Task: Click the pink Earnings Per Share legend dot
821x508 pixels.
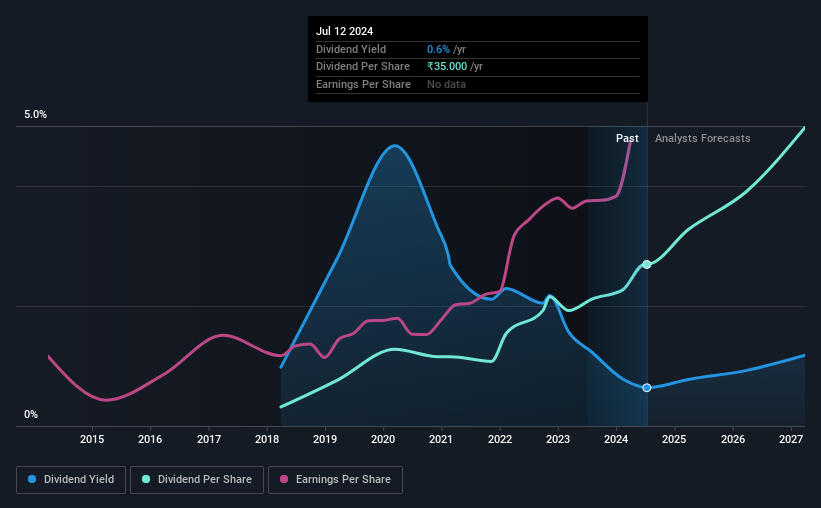Action: coord(284,479)
